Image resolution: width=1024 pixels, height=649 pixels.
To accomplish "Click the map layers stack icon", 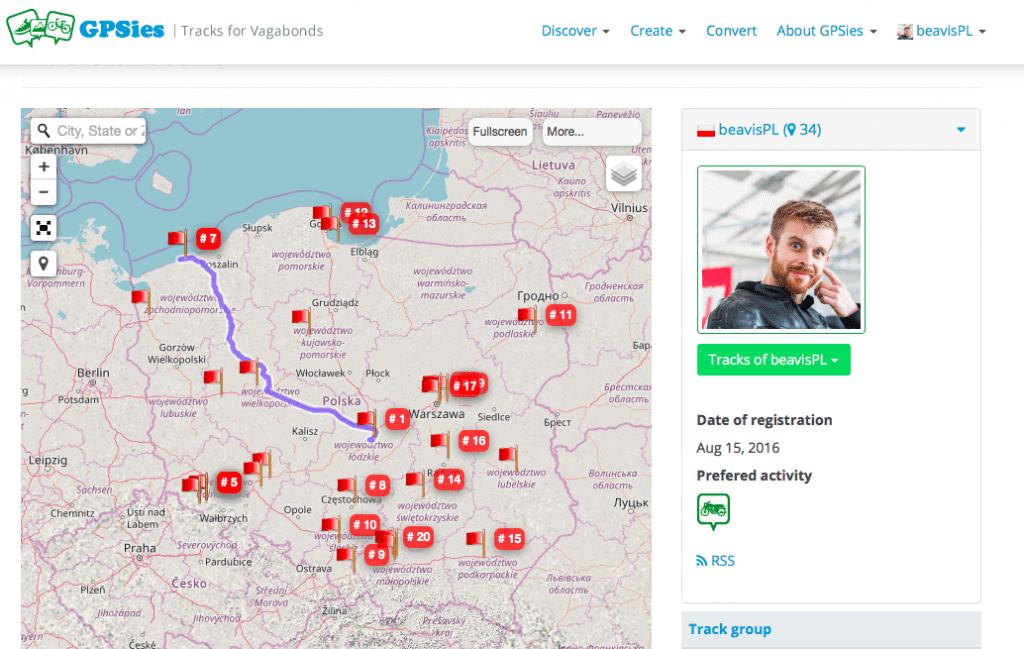I will coord(623,174).
